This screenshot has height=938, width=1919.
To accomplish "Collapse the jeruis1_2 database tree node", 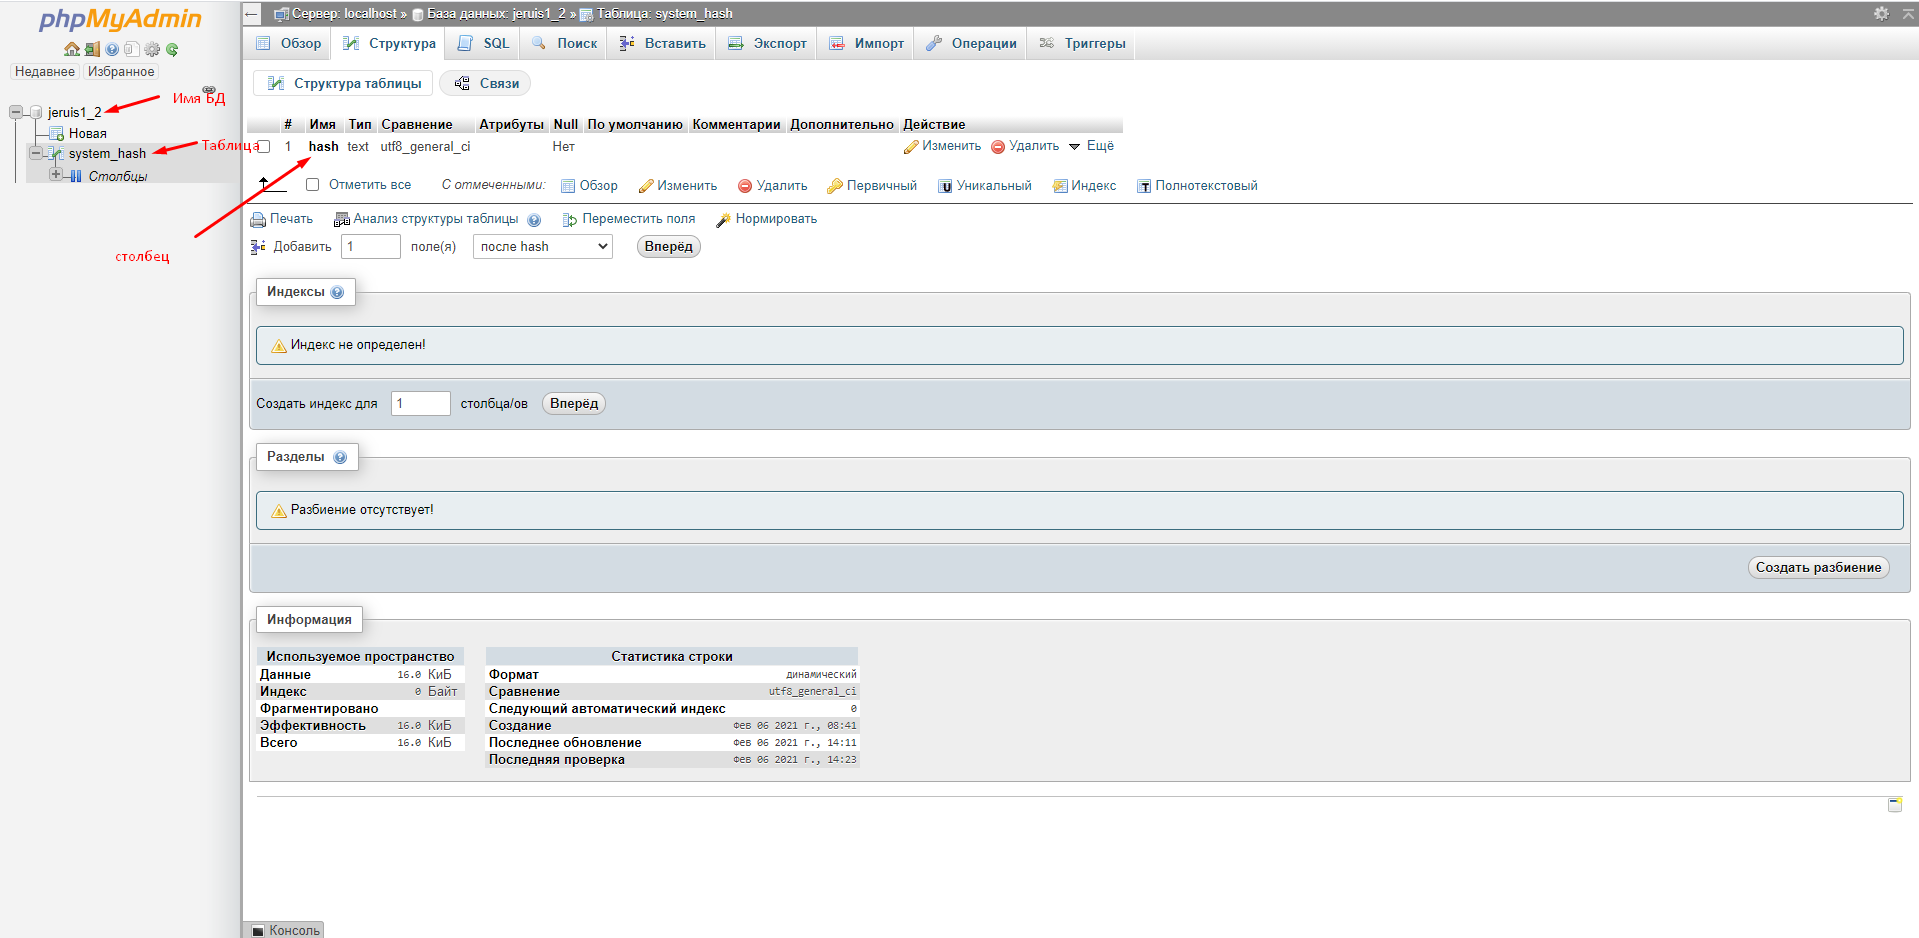I will click(x=16, y=112).
